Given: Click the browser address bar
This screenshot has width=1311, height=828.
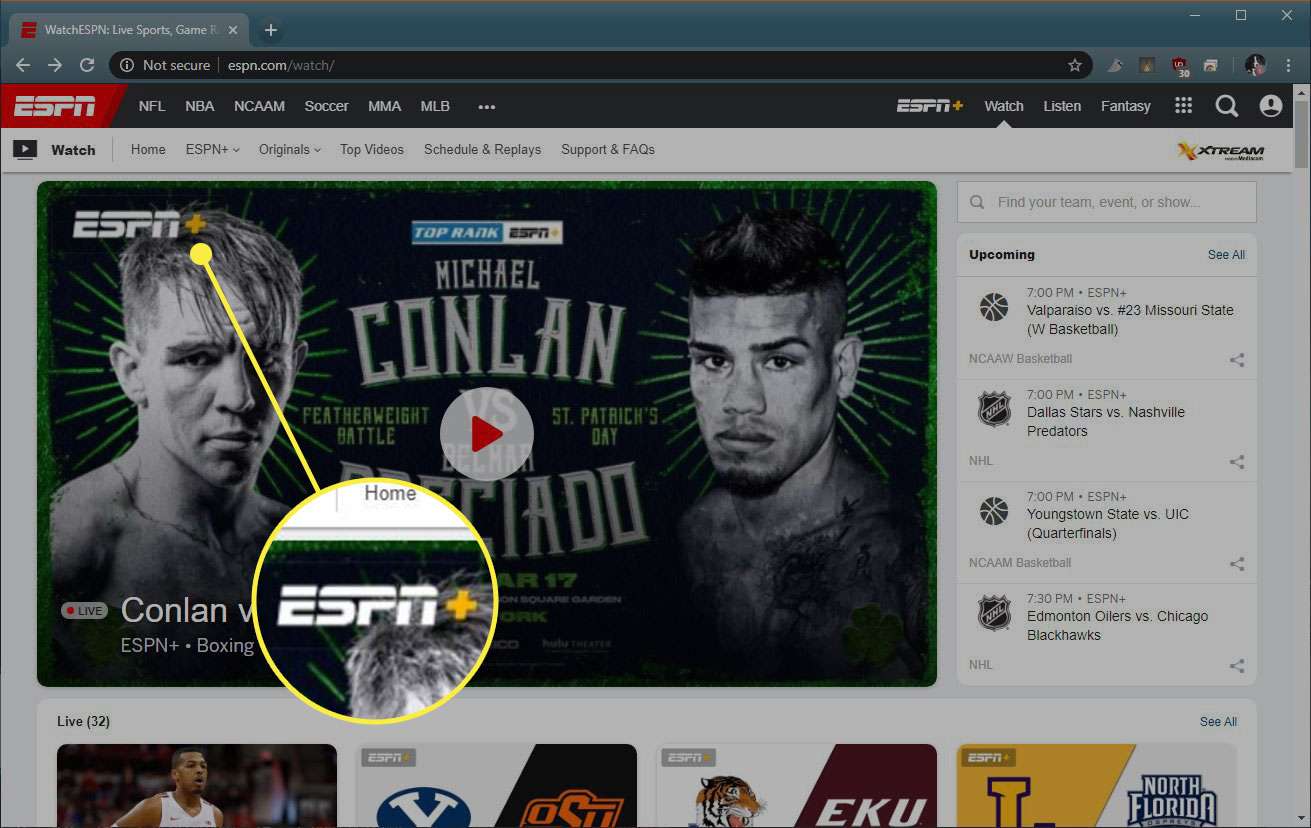Looking at the screenshot, I should [x=600, y=65].
